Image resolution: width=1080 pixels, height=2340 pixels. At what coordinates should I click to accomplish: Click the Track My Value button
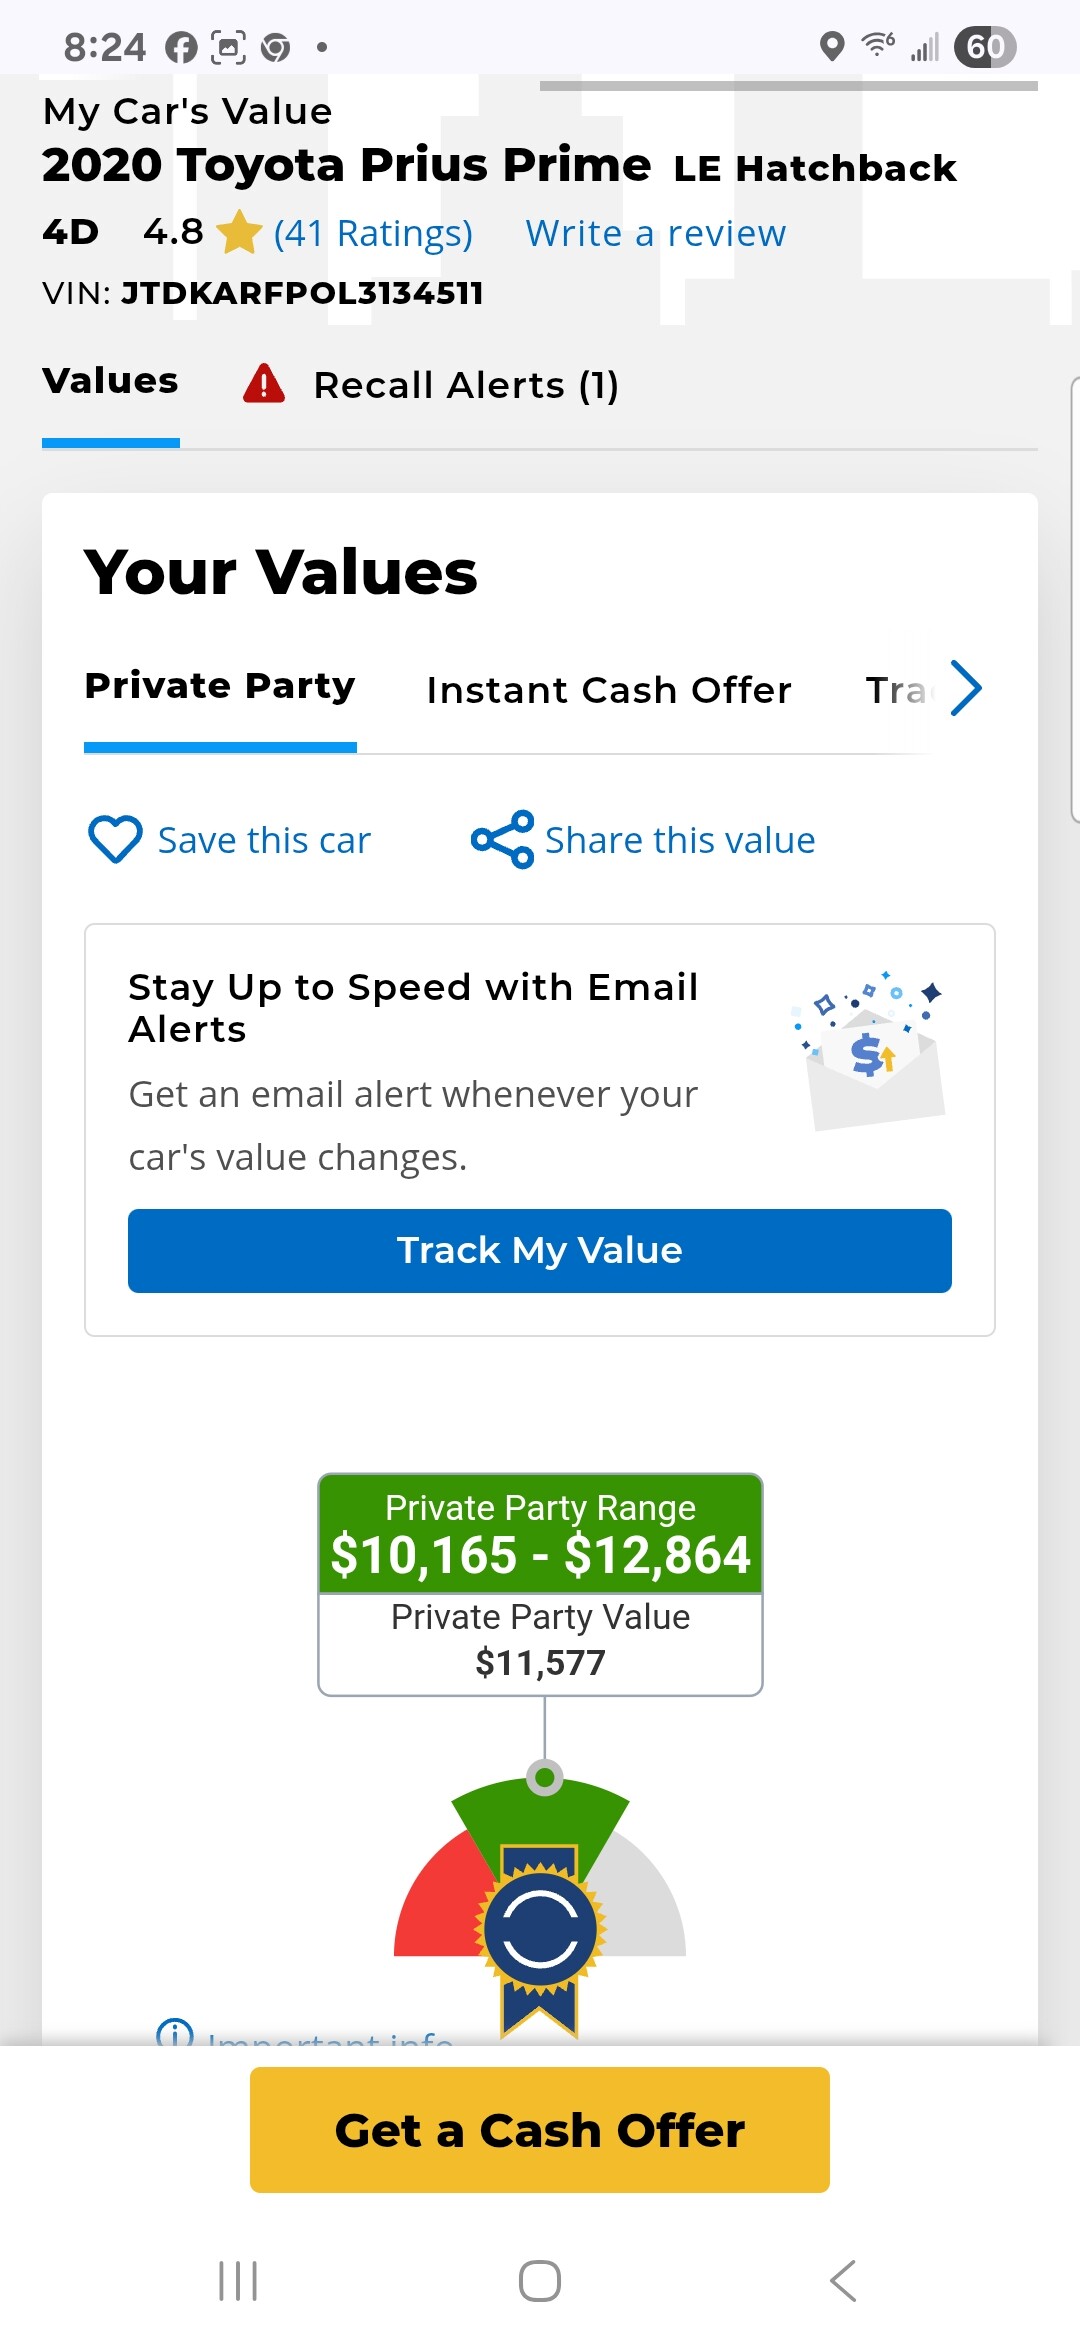[540, 1251]
